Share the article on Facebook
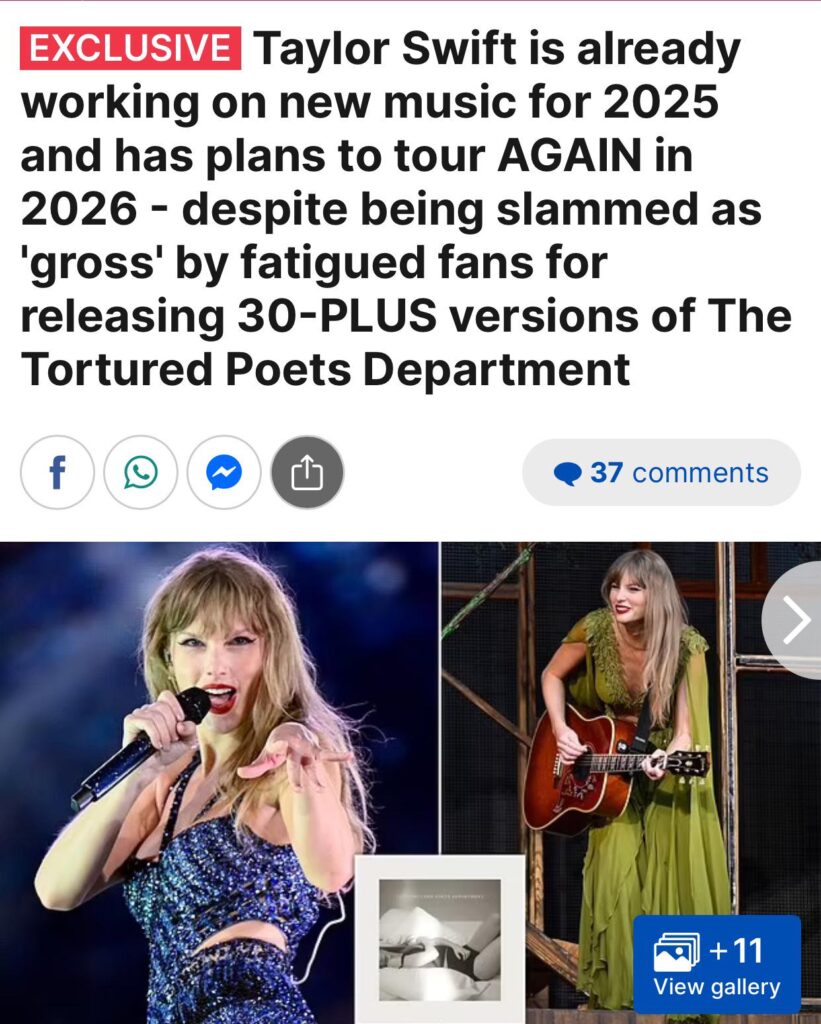Image resolution: width=821 pixels, height=1024 pixels. tap(57, 472)
